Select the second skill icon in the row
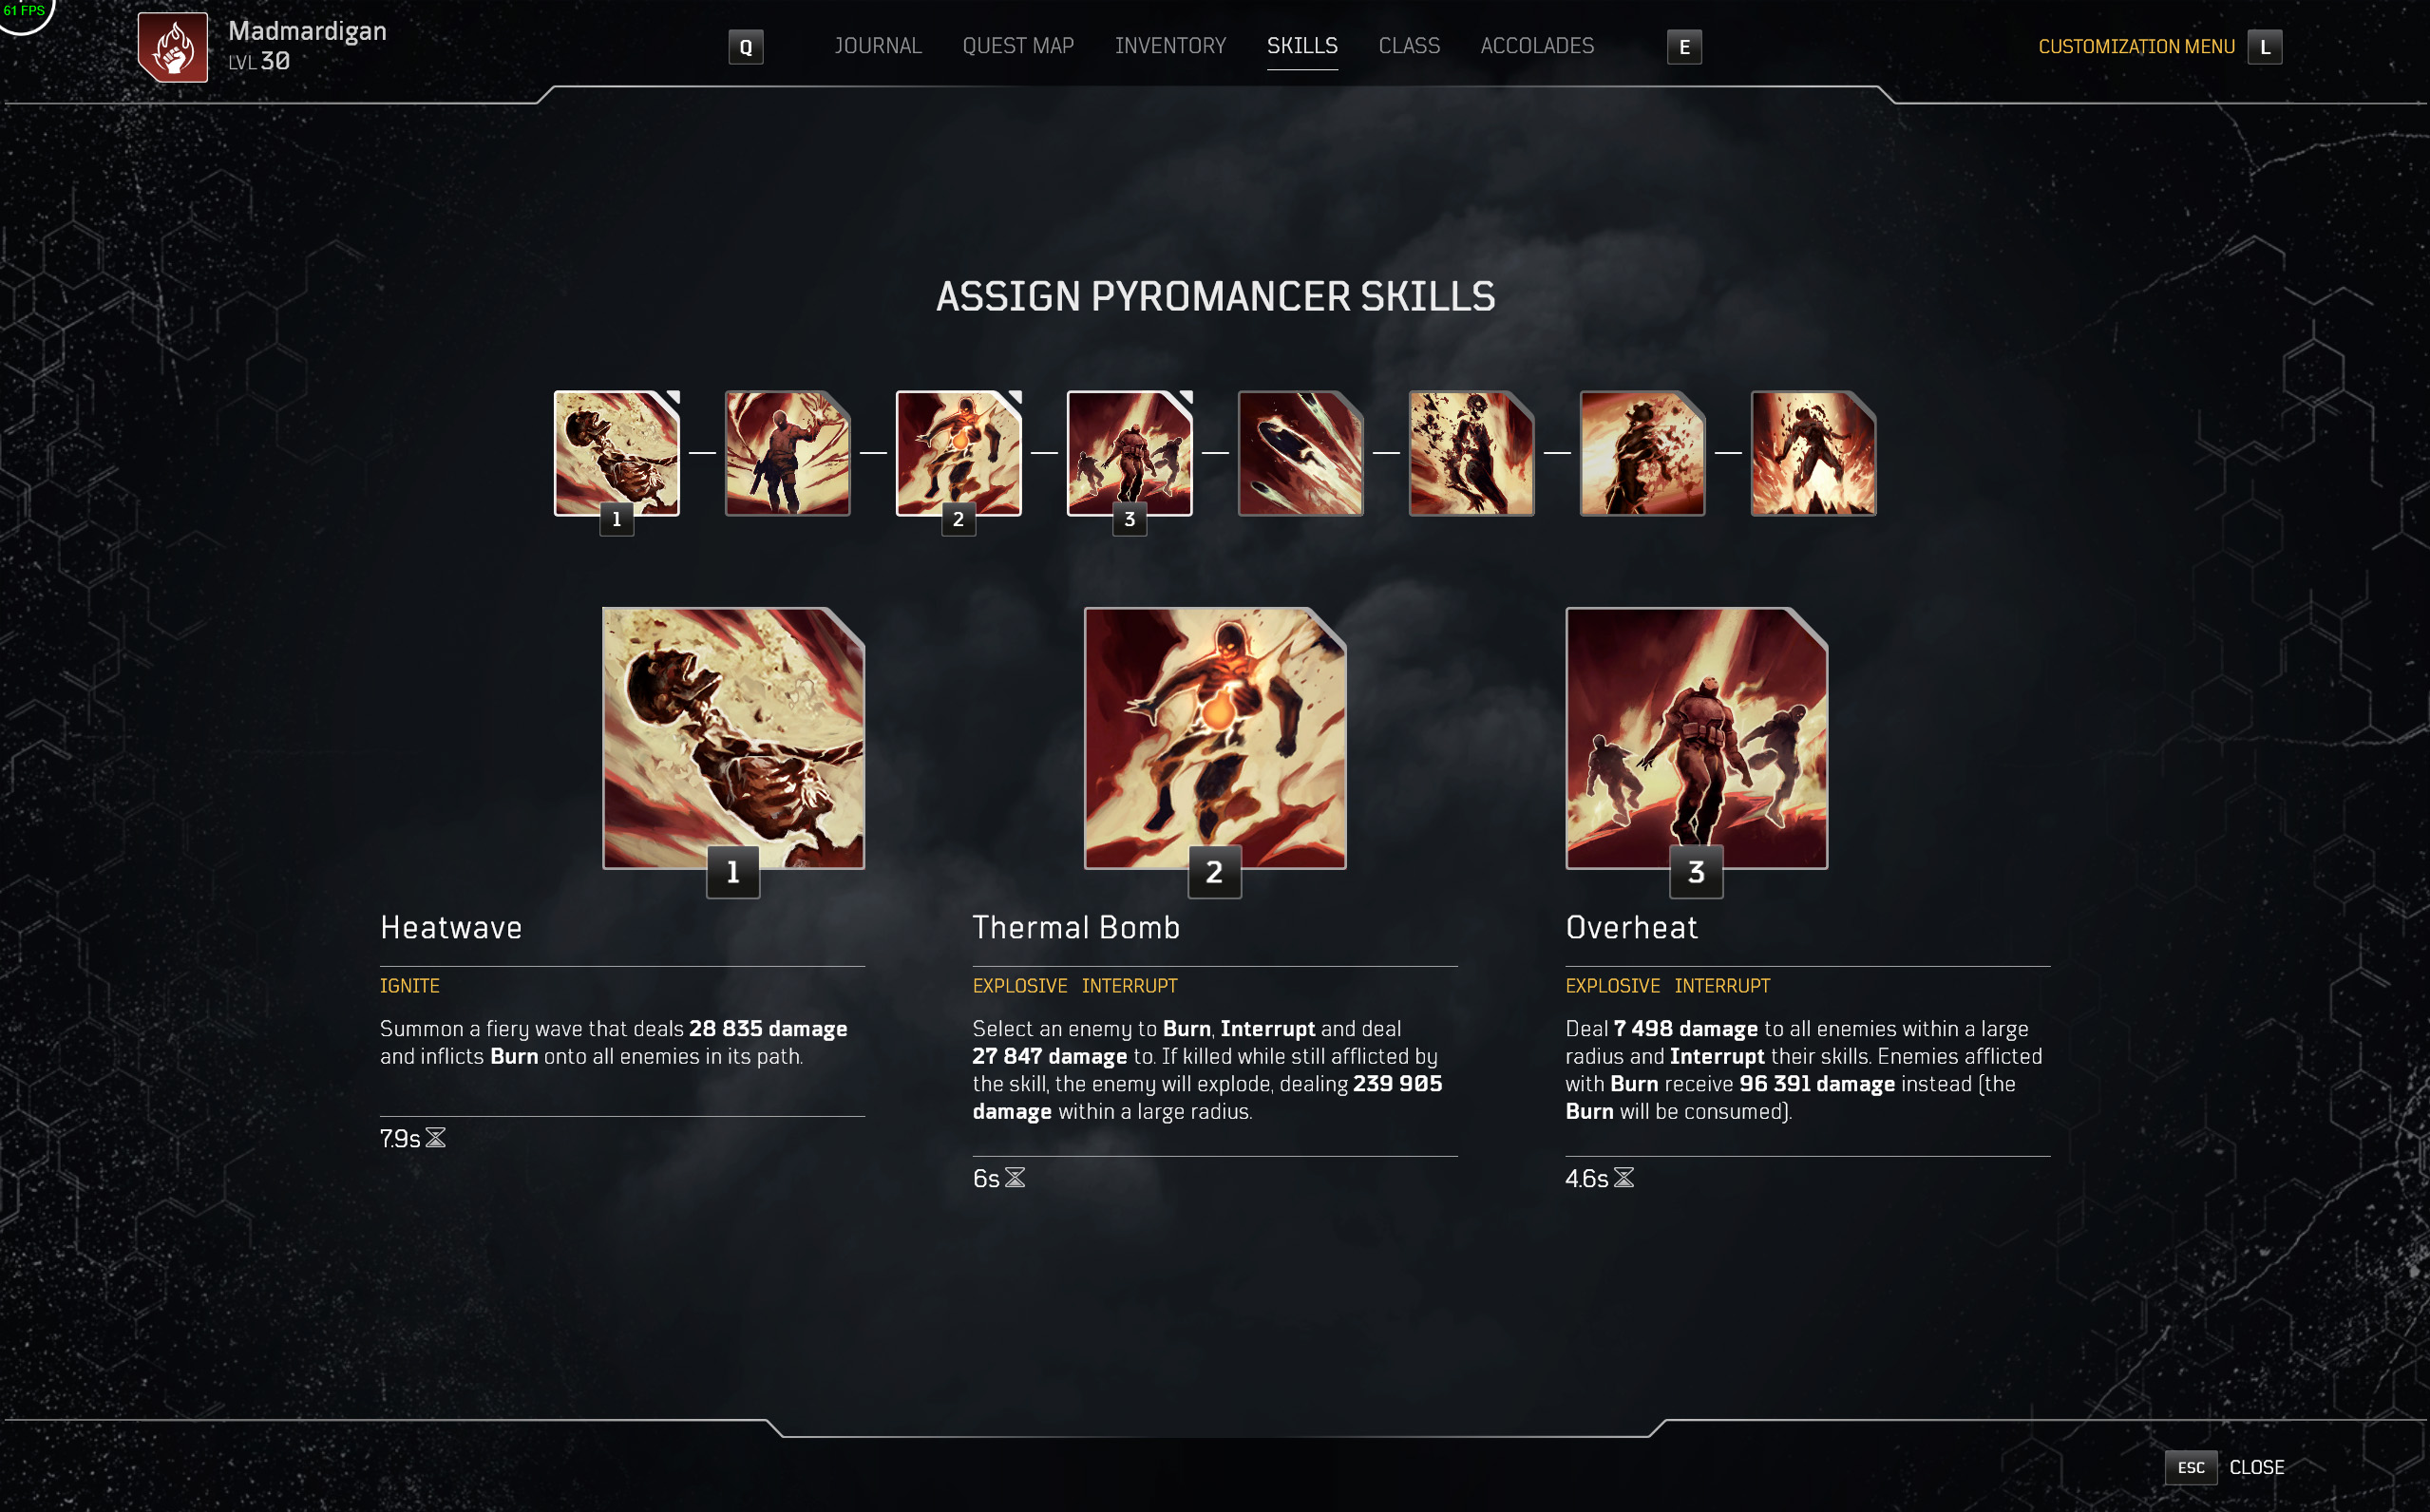 788,453
